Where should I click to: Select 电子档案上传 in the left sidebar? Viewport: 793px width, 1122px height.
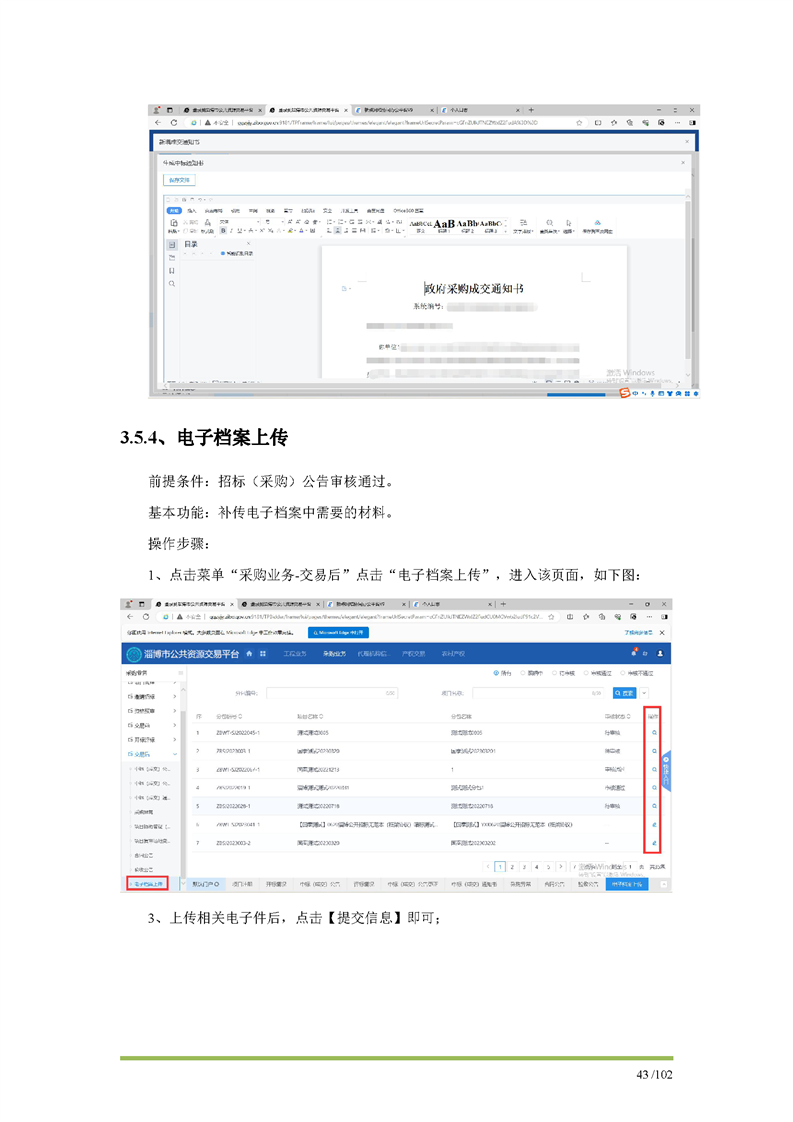[x=145, y=885]
